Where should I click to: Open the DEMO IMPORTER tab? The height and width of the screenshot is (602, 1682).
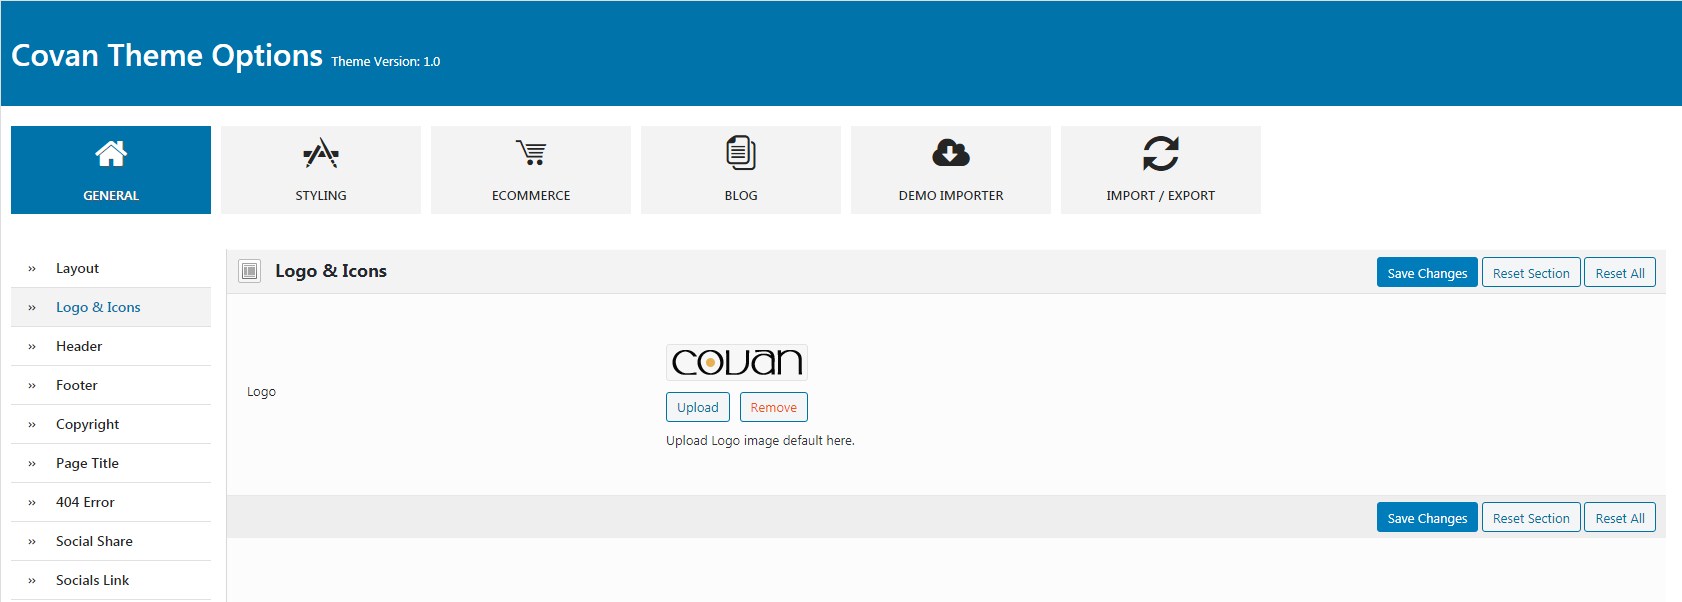(x=951, y=170)
